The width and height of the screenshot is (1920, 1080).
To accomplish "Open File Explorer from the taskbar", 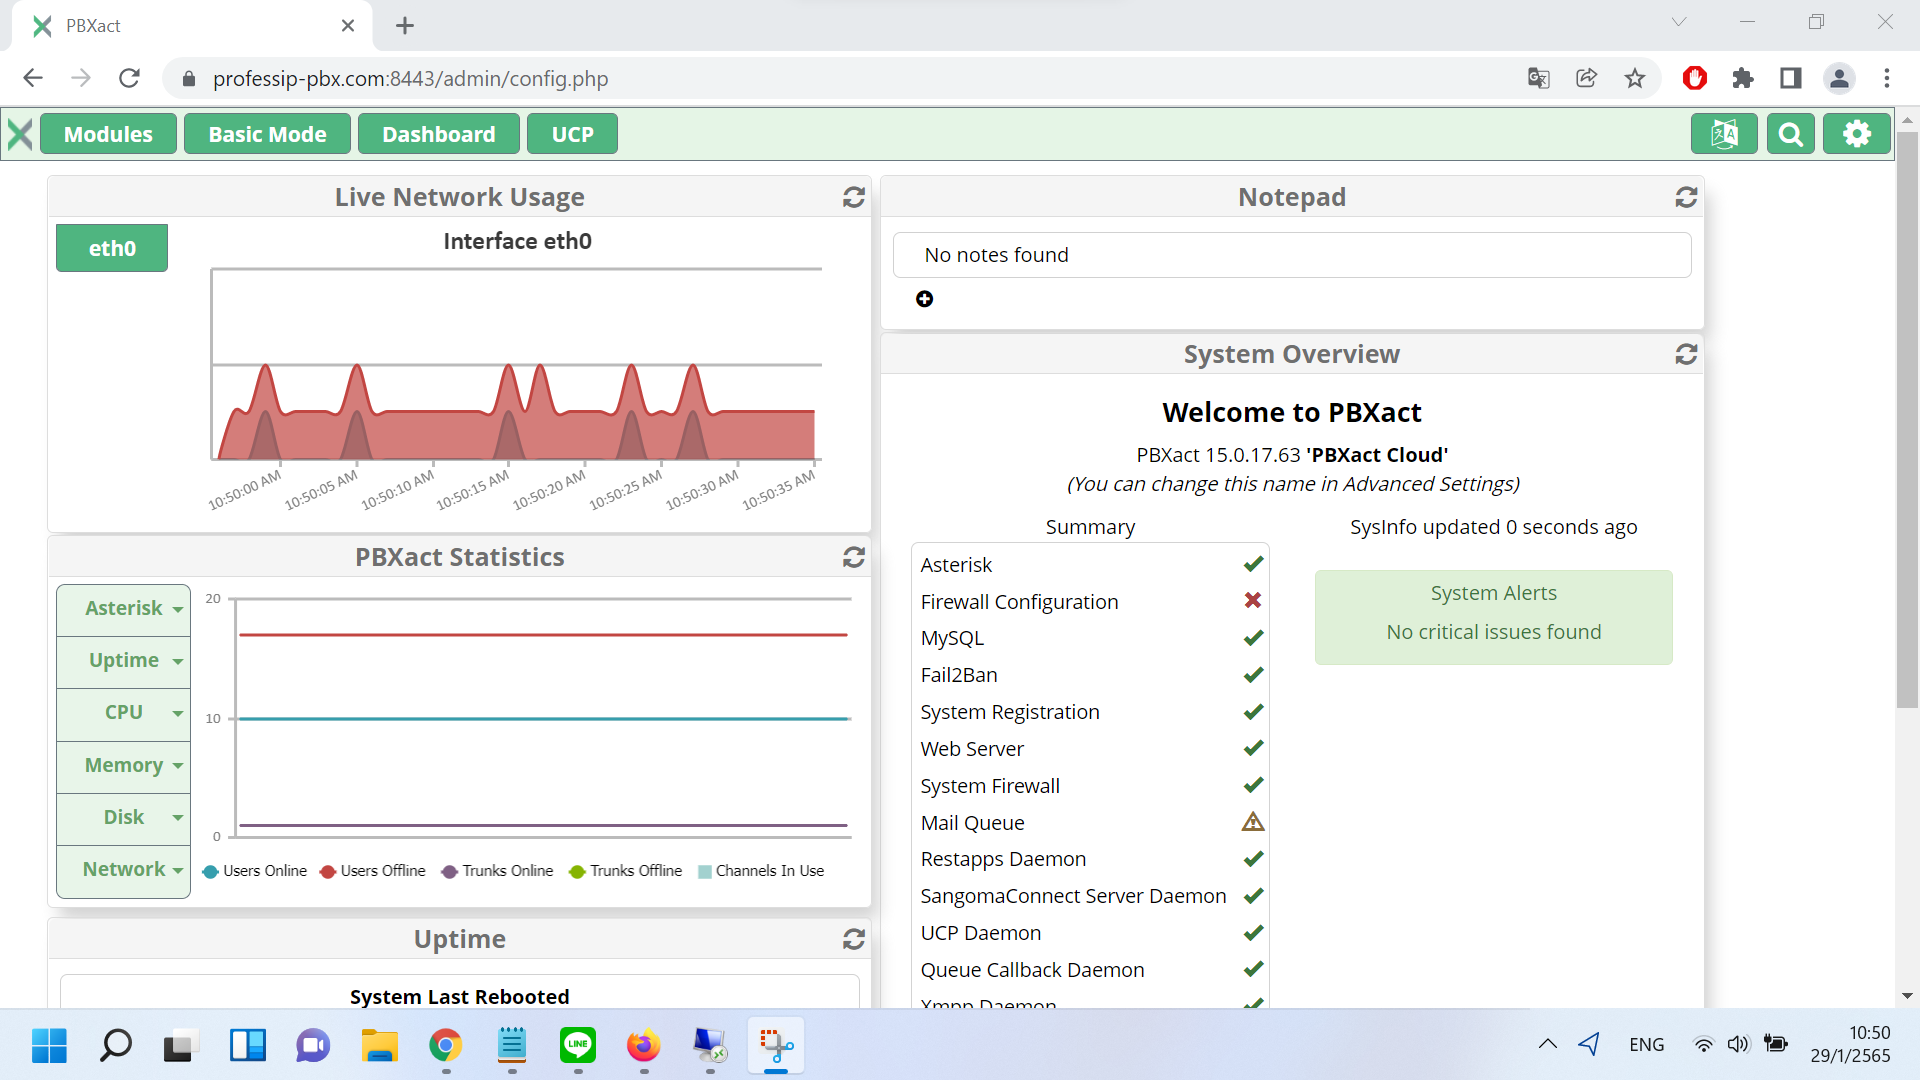I will [380, 1045].
